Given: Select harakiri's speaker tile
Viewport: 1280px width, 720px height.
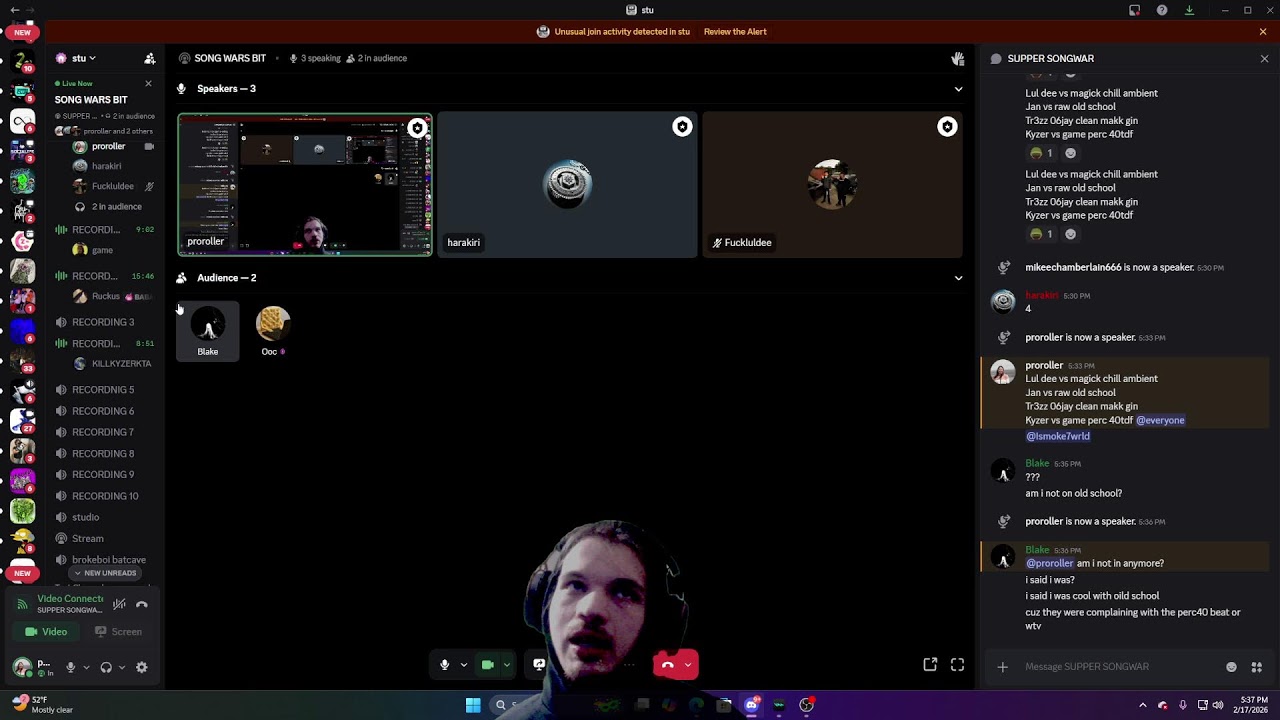Looking at the screenshot, I should 567,185.
